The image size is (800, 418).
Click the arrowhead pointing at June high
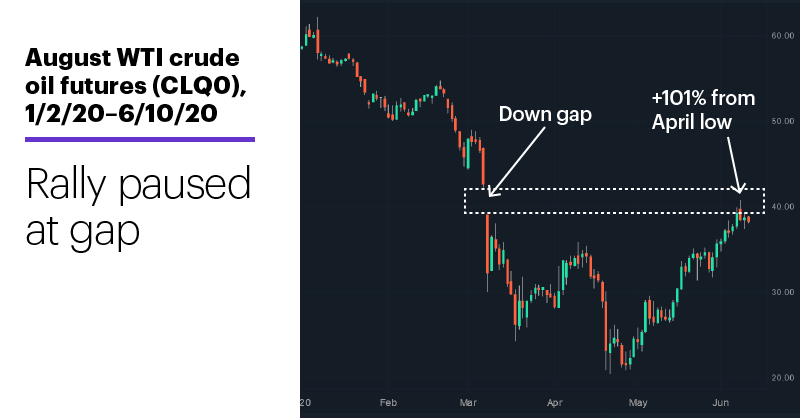[740, 188]
